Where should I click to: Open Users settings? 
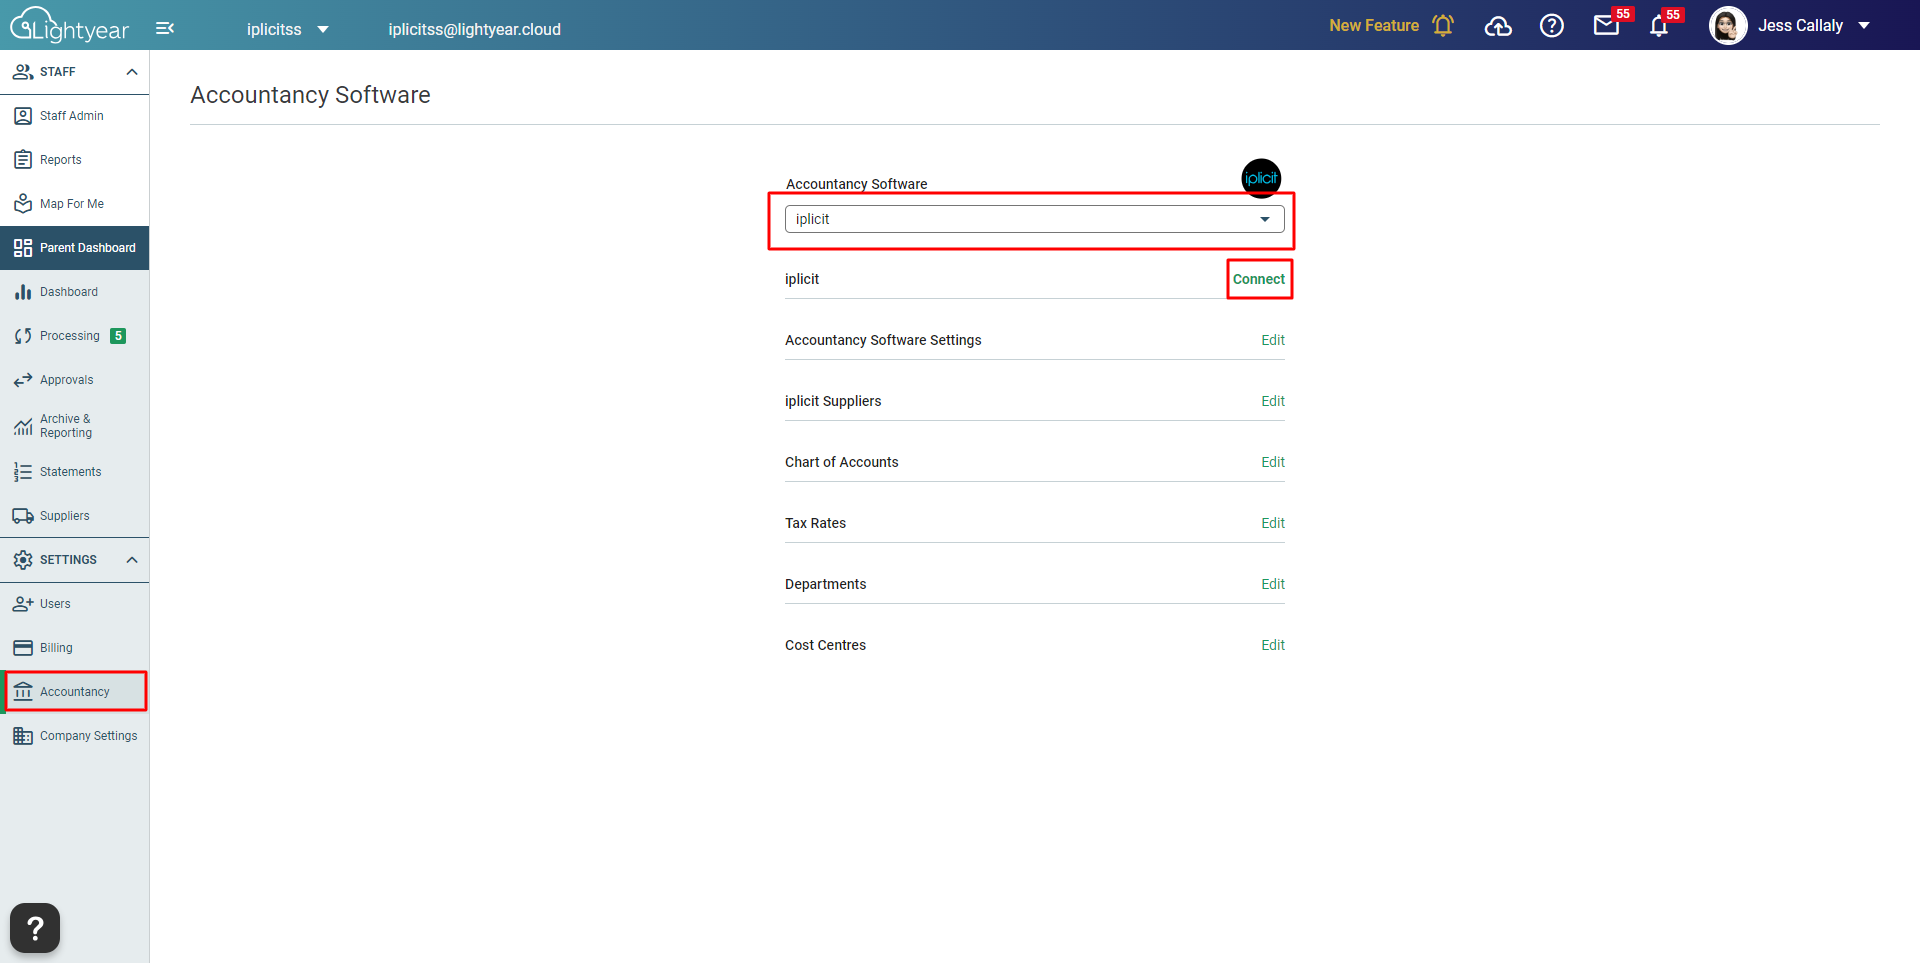pos(75,604)
